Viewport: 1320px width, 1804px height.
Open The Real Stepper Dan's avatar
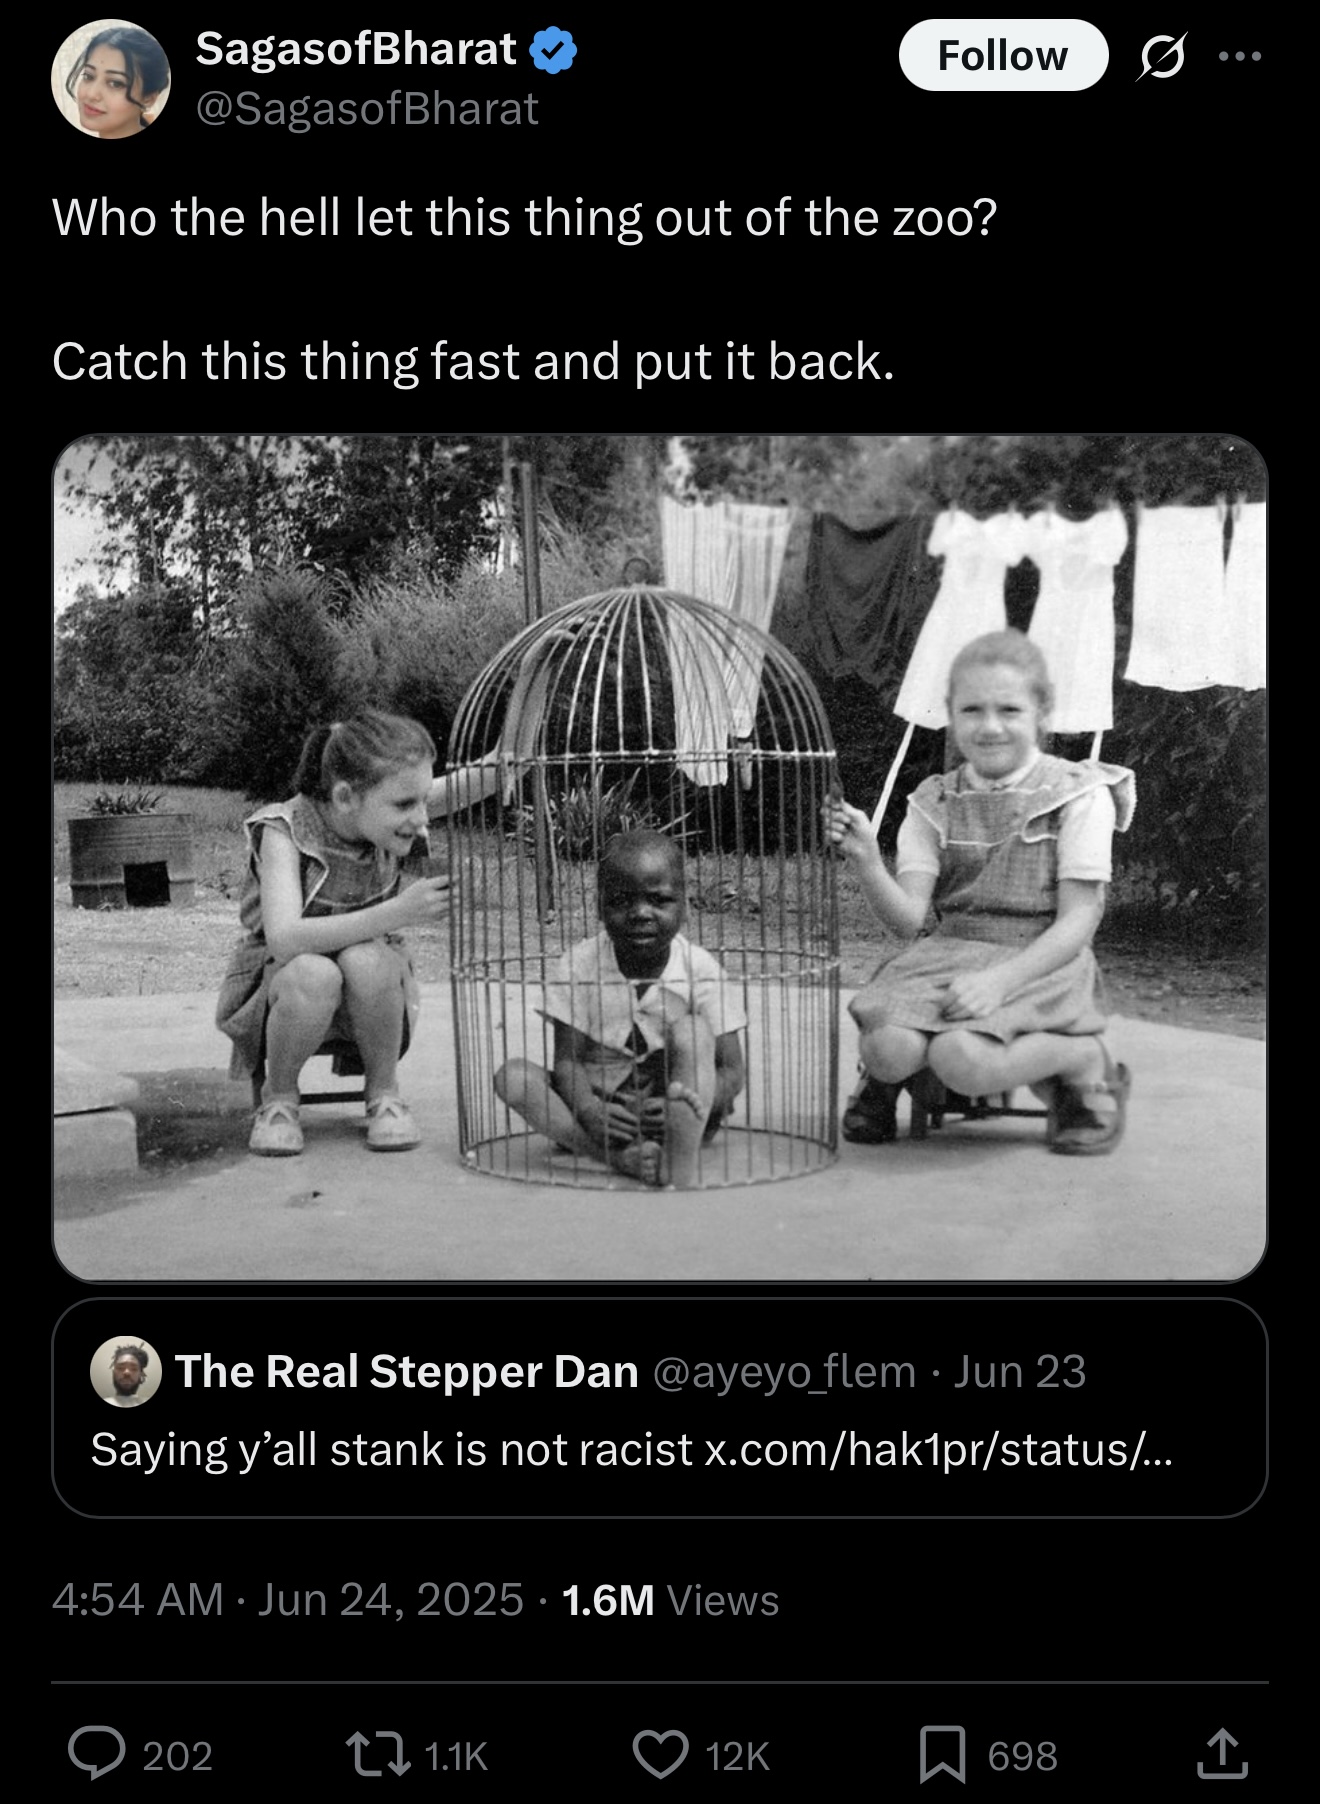(126, 1371)
